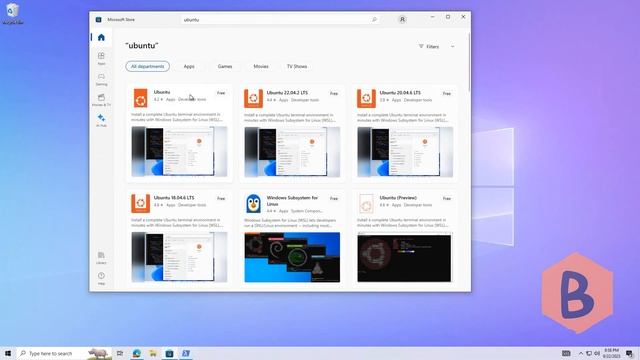Open the Gaming section in the sidebar
Screen dimensions: 640x360
point(101,79)
